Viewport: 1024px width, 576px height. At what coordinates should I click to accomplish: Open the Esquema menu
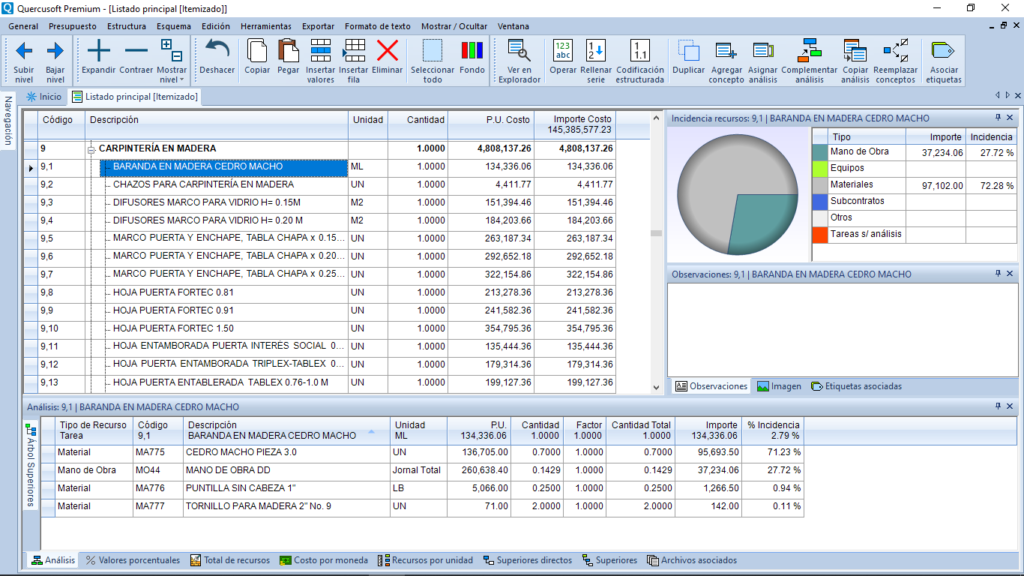point(174,26)
